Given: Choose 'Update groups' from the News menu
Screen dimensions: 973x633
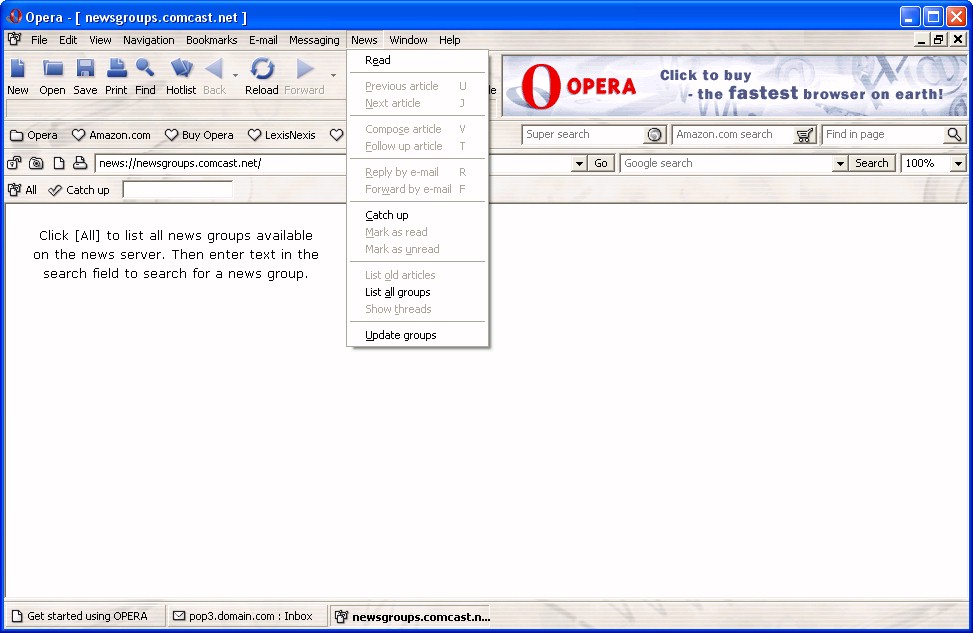Looking at the screenshot, I should pyautogui.click(x=401, y=335).
